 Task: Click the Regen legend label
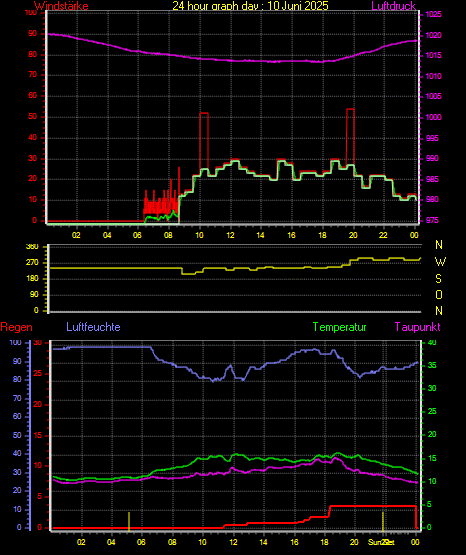click(16, 327)
